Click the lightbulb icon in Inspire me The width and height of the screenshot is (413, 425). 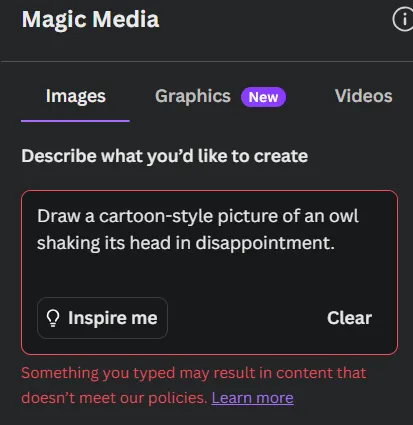coord(53,318)
